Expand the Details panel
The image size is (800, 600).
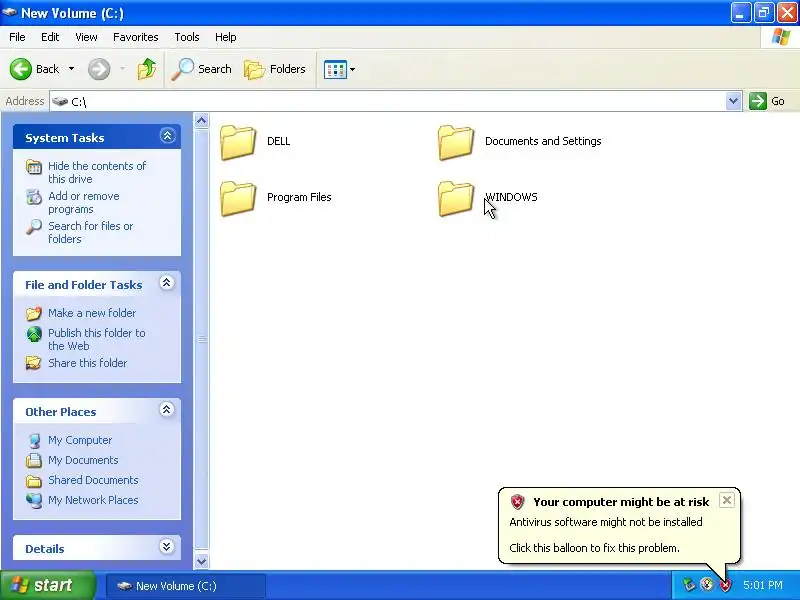166,547
